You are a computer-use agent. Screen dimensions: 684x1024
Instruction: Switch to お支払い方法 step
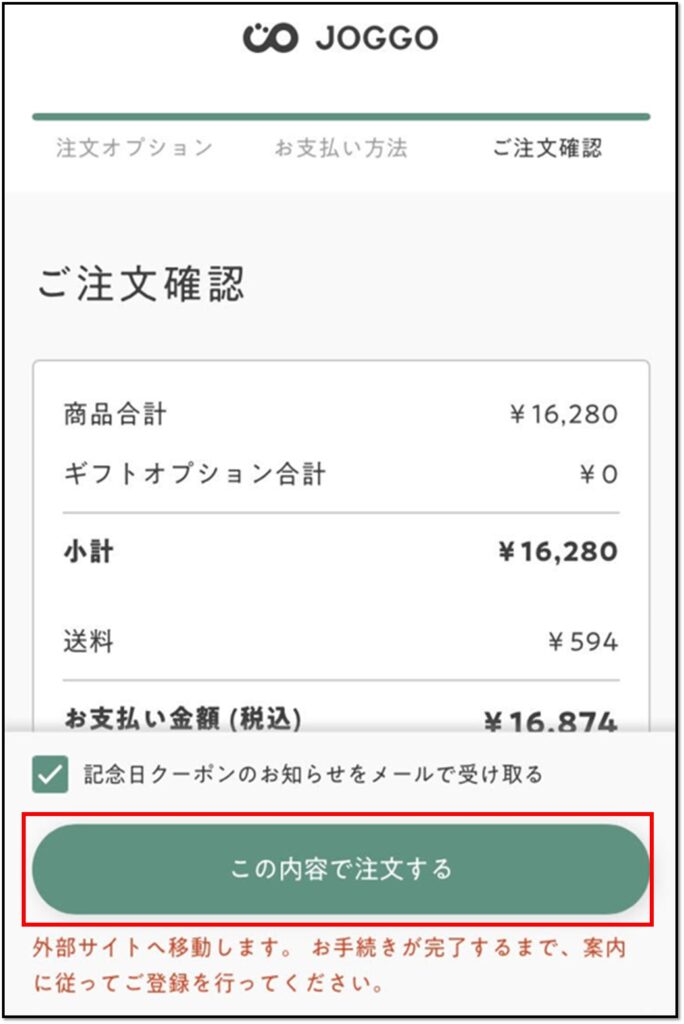[x=341, y=148]
